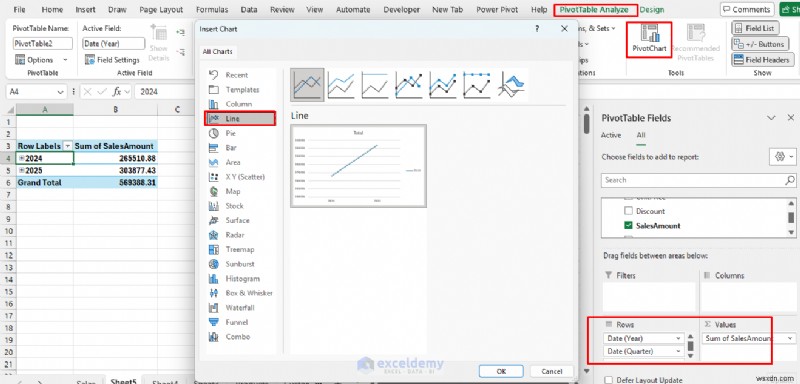Select the Line chart category
This screenshot has width=800, height=384.
tap(240, 119)
